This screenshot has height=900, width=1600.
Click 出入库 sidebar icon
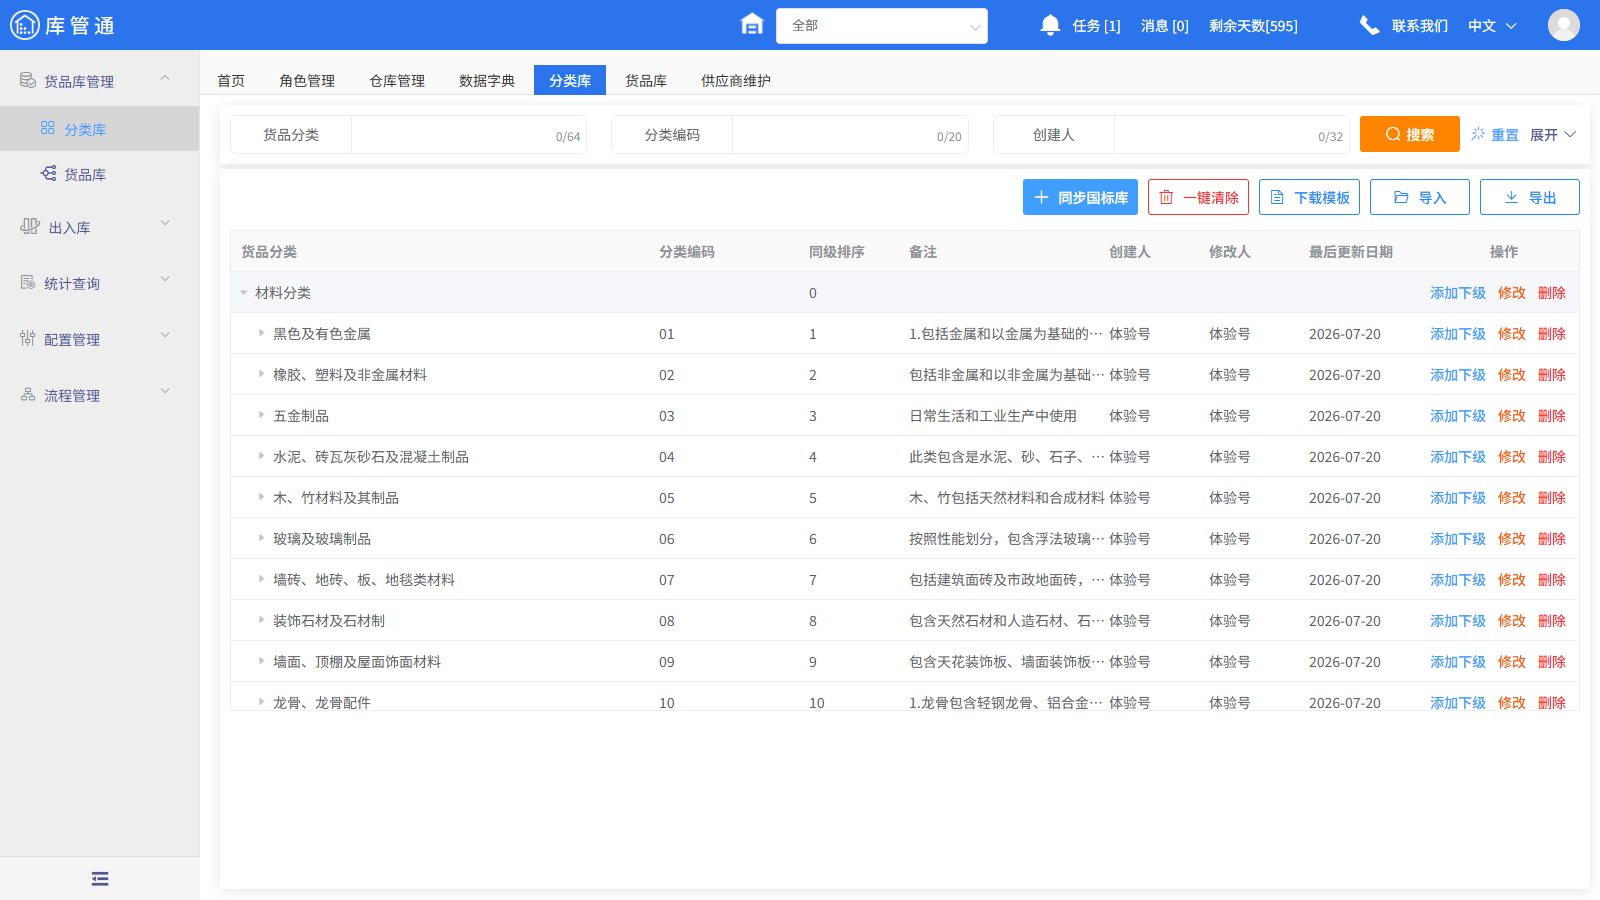click(x=30, y=227)
